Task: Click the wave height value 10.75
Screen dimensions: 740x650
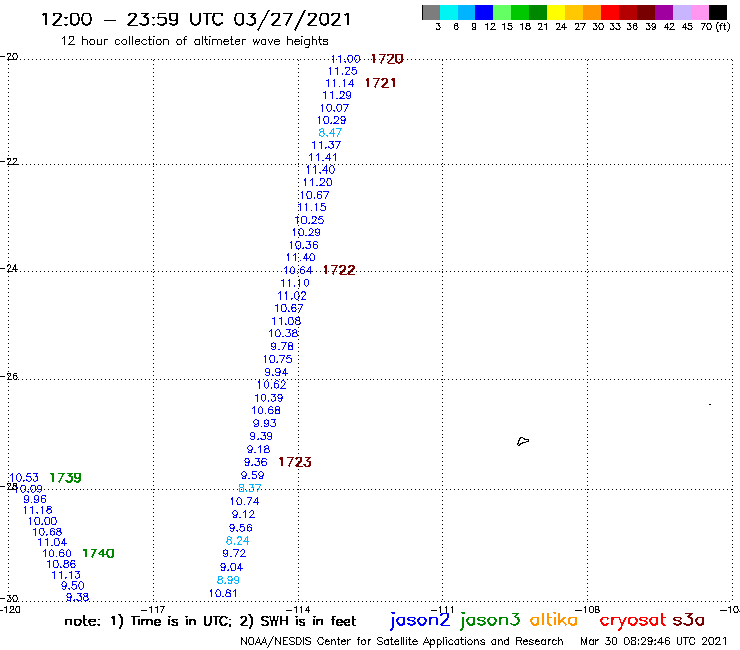Action: pyautogui.click(x=278, y=359)
